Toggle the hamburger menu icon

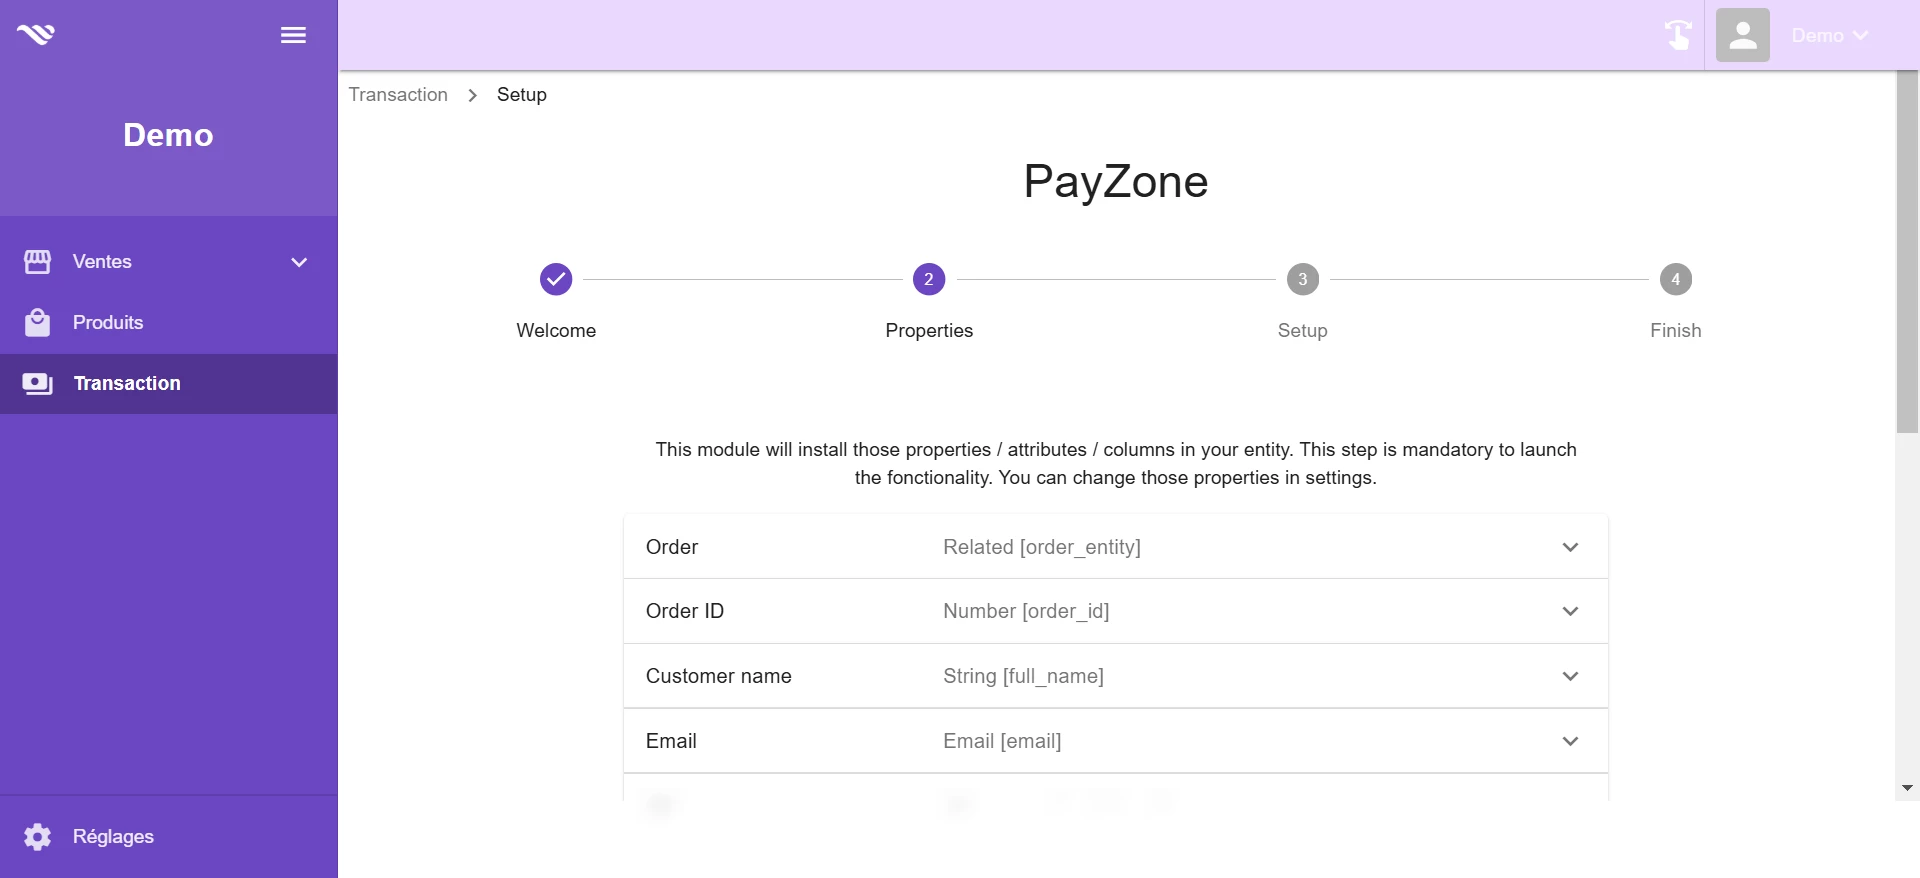point(293,36)
